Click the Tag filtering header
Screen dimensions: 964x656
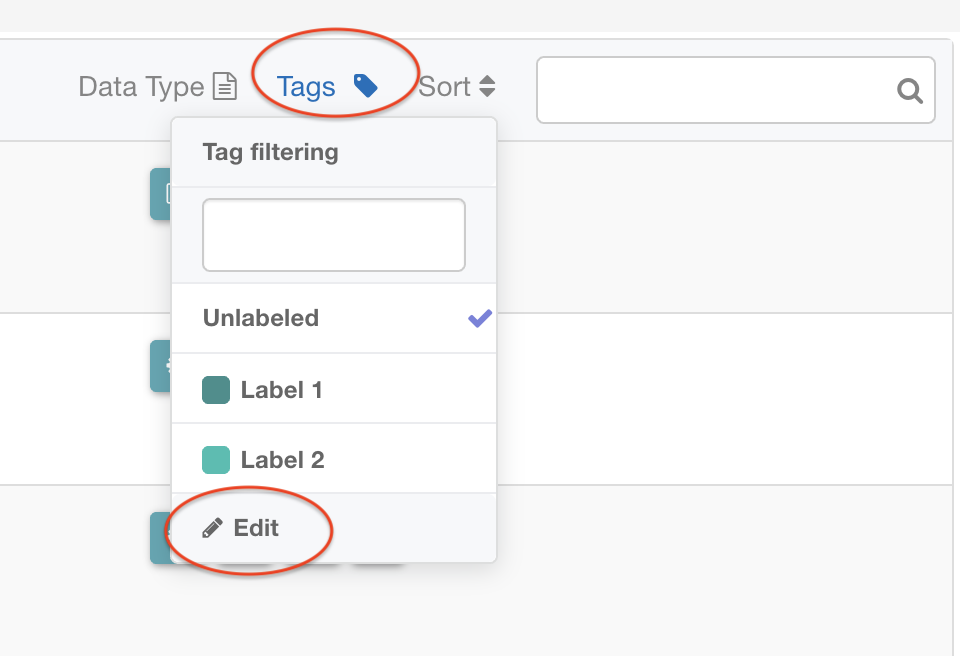tap(271, 152)
